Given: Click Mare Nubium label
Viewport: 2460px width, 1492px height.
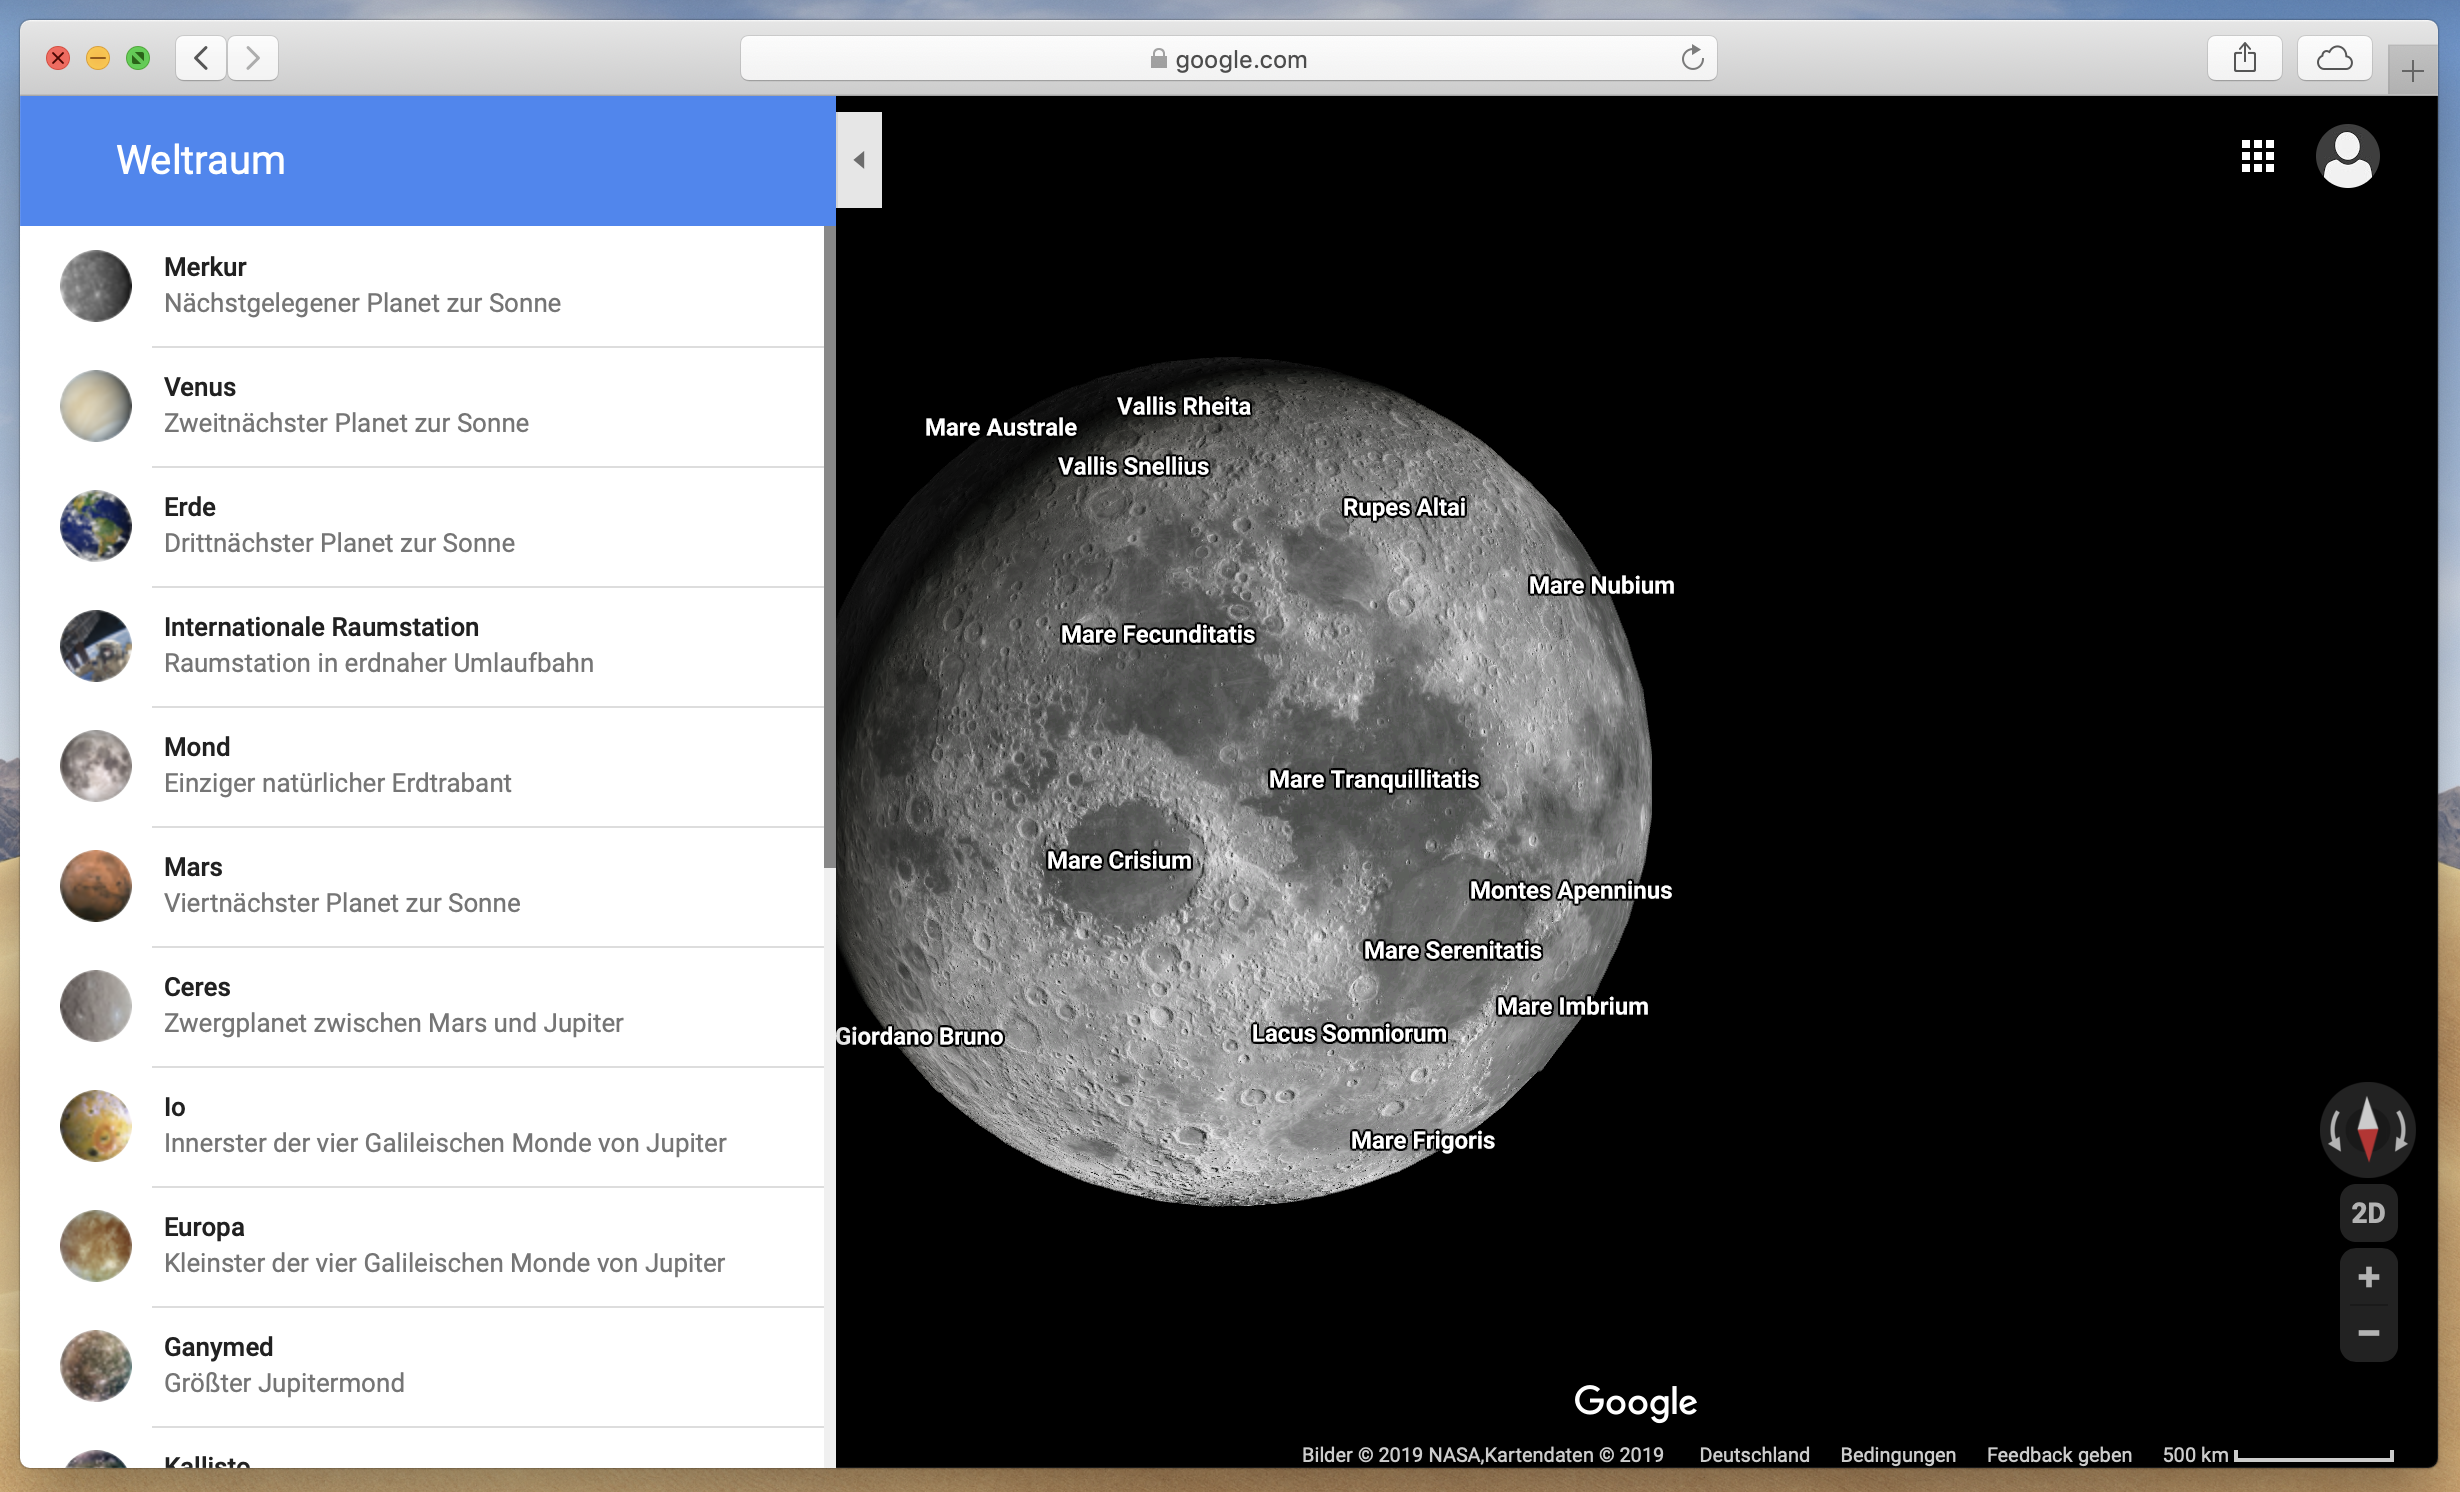Looking at the screenshot, I should point(1601,585).
